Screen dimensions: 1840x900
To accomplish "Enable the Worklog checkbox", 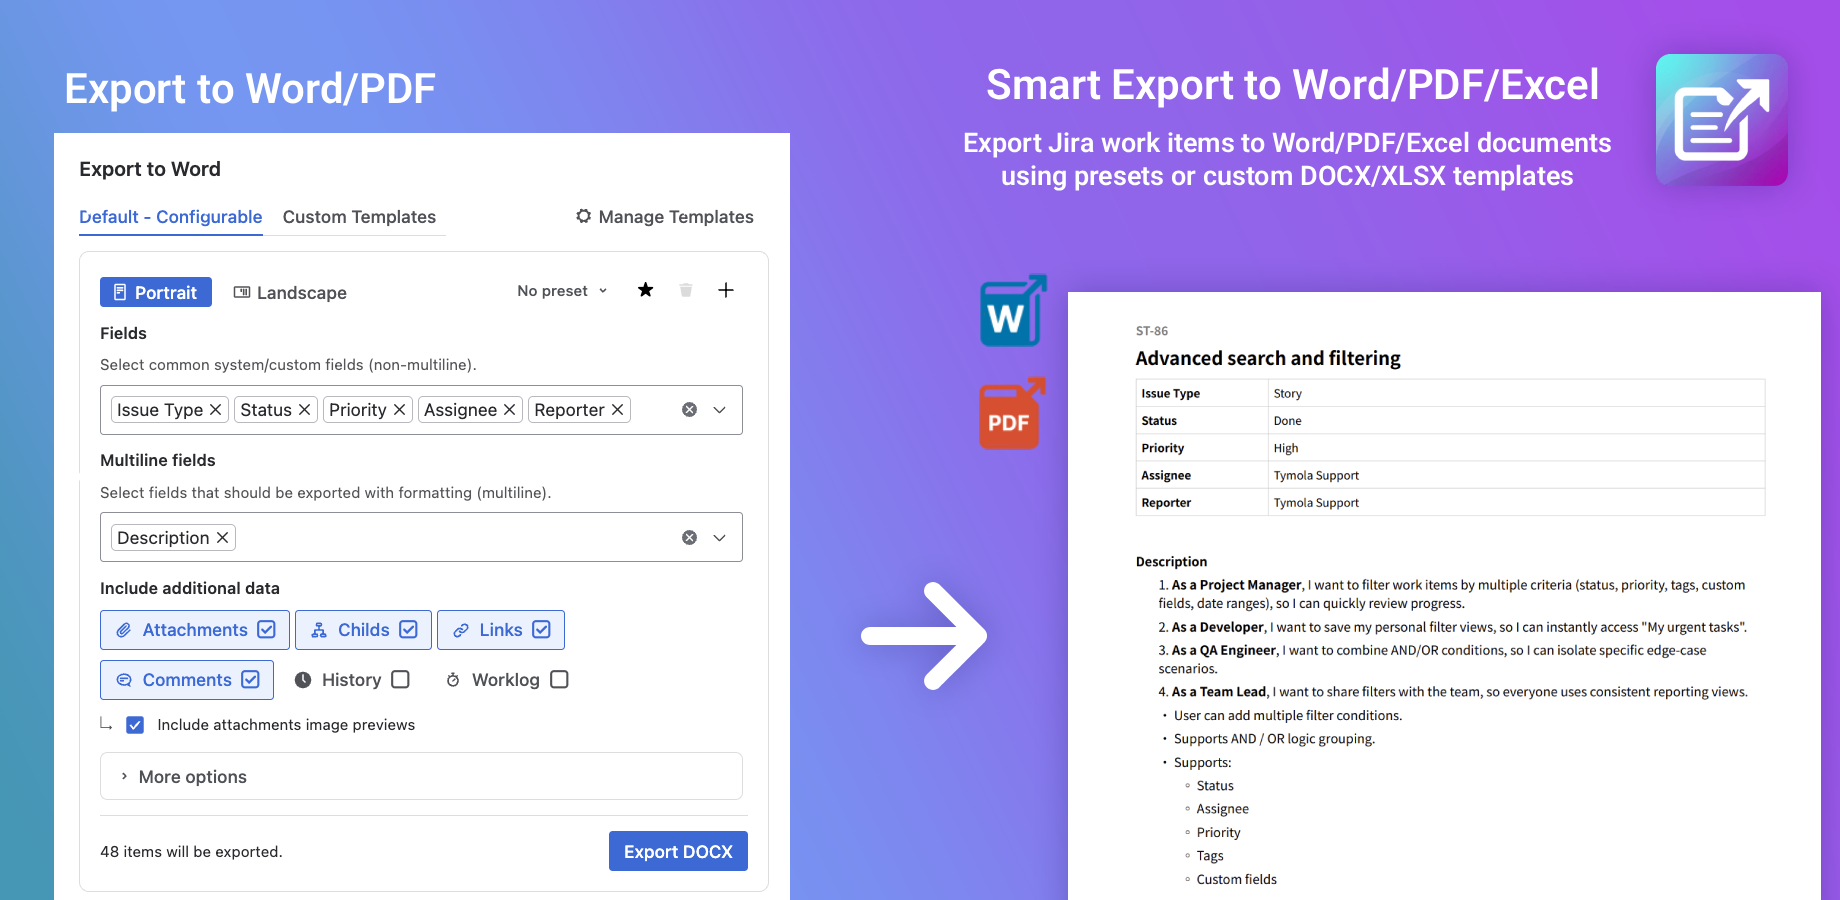I will click(x=559, y=680).
